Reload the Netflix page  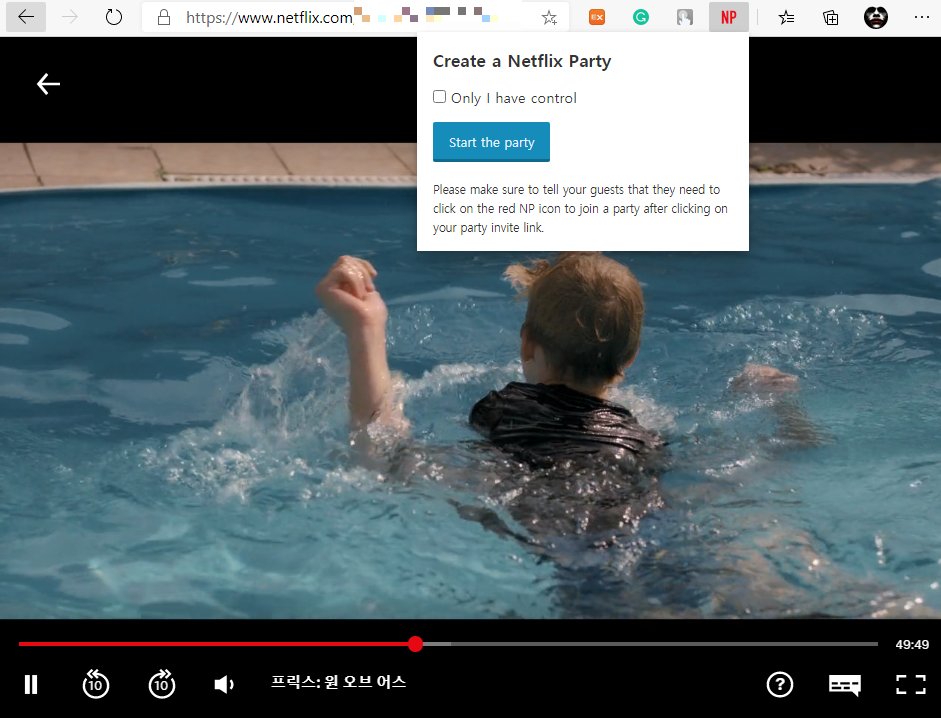[x=113, y=17]
